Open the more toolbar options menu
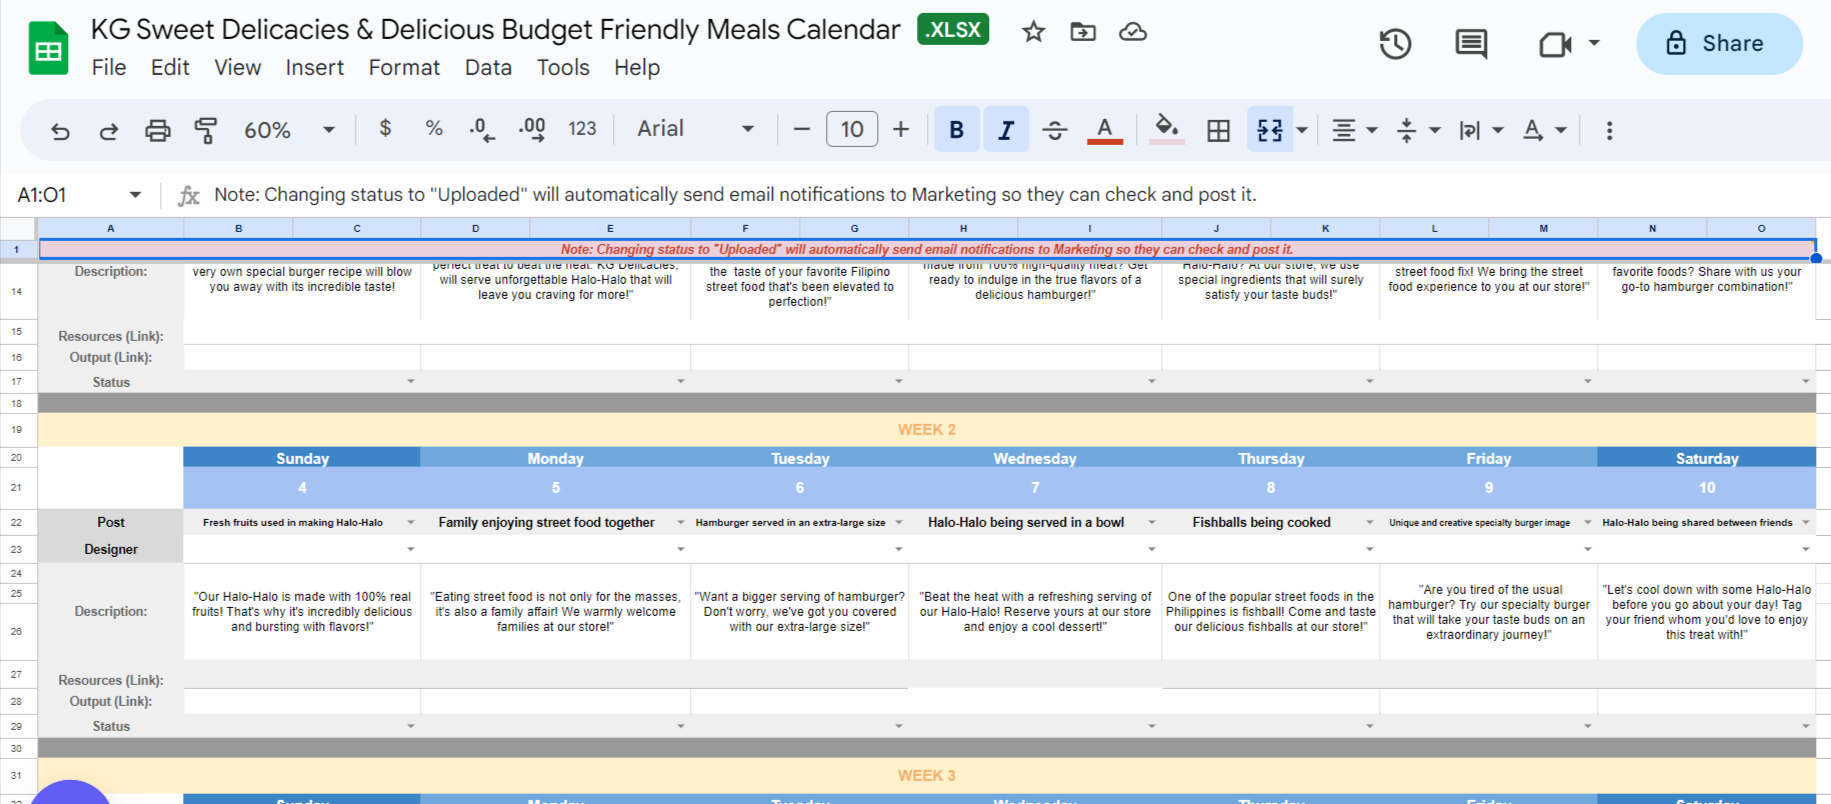 pos(1609,130)
